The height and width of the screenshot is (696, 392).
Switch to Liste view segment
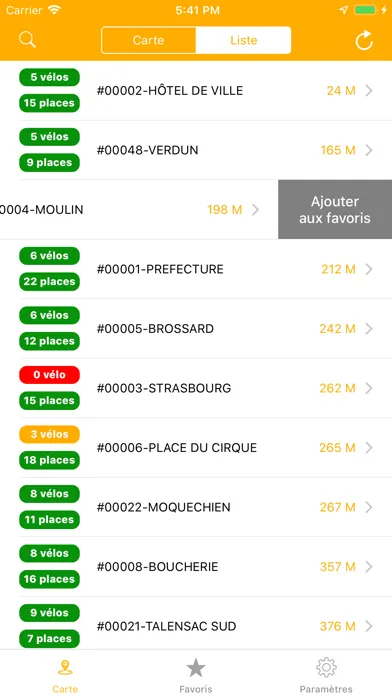tap(243, 40)
